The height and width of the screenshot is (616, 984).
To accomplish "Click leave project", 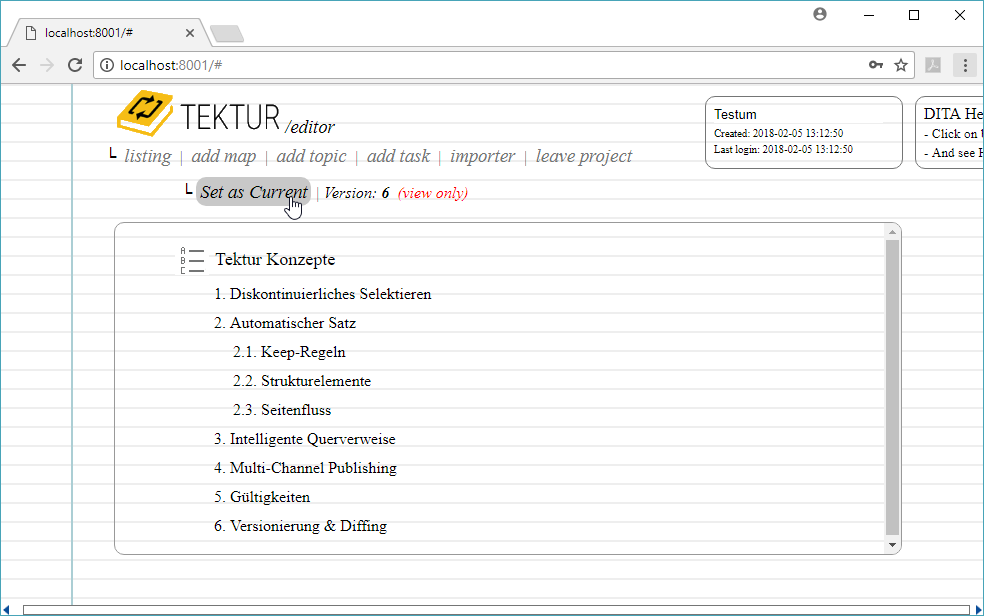I will 583,156.
